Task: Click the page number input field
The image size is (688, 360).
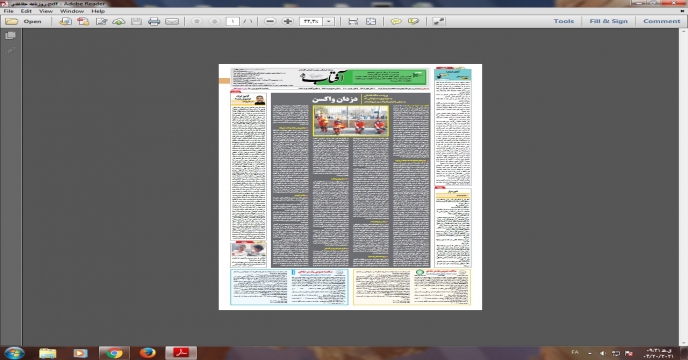Action: [233, 21]
